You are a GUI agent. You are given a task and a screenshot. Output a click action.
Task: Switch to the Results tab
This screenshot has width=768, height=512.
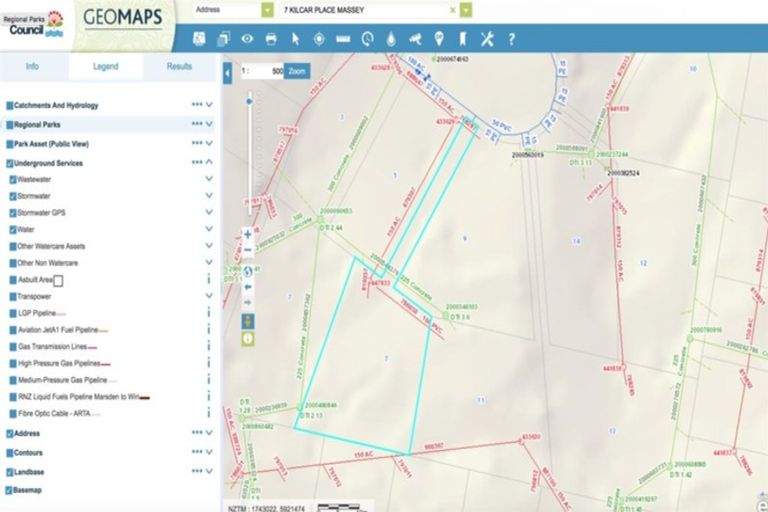[x=179, y=67]
